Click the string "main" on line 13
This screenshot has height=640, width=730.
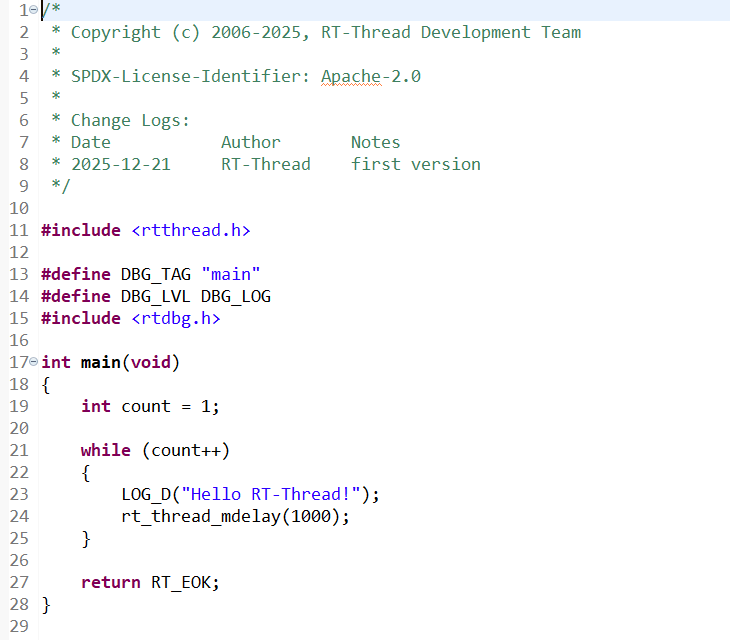231,274
